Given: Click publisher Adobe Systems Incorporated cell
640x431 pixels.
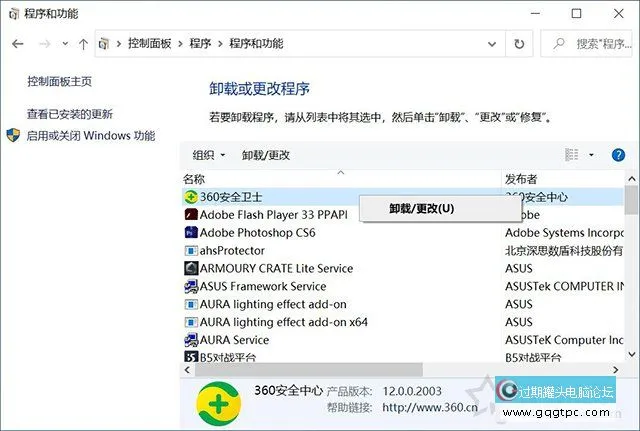Looking at the screenshot, I should [564, 233].
